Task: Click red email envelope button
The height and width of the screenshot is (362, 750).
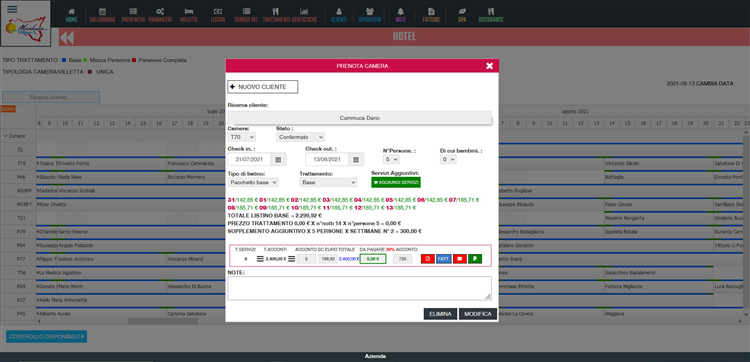Action: pos(460,259)
